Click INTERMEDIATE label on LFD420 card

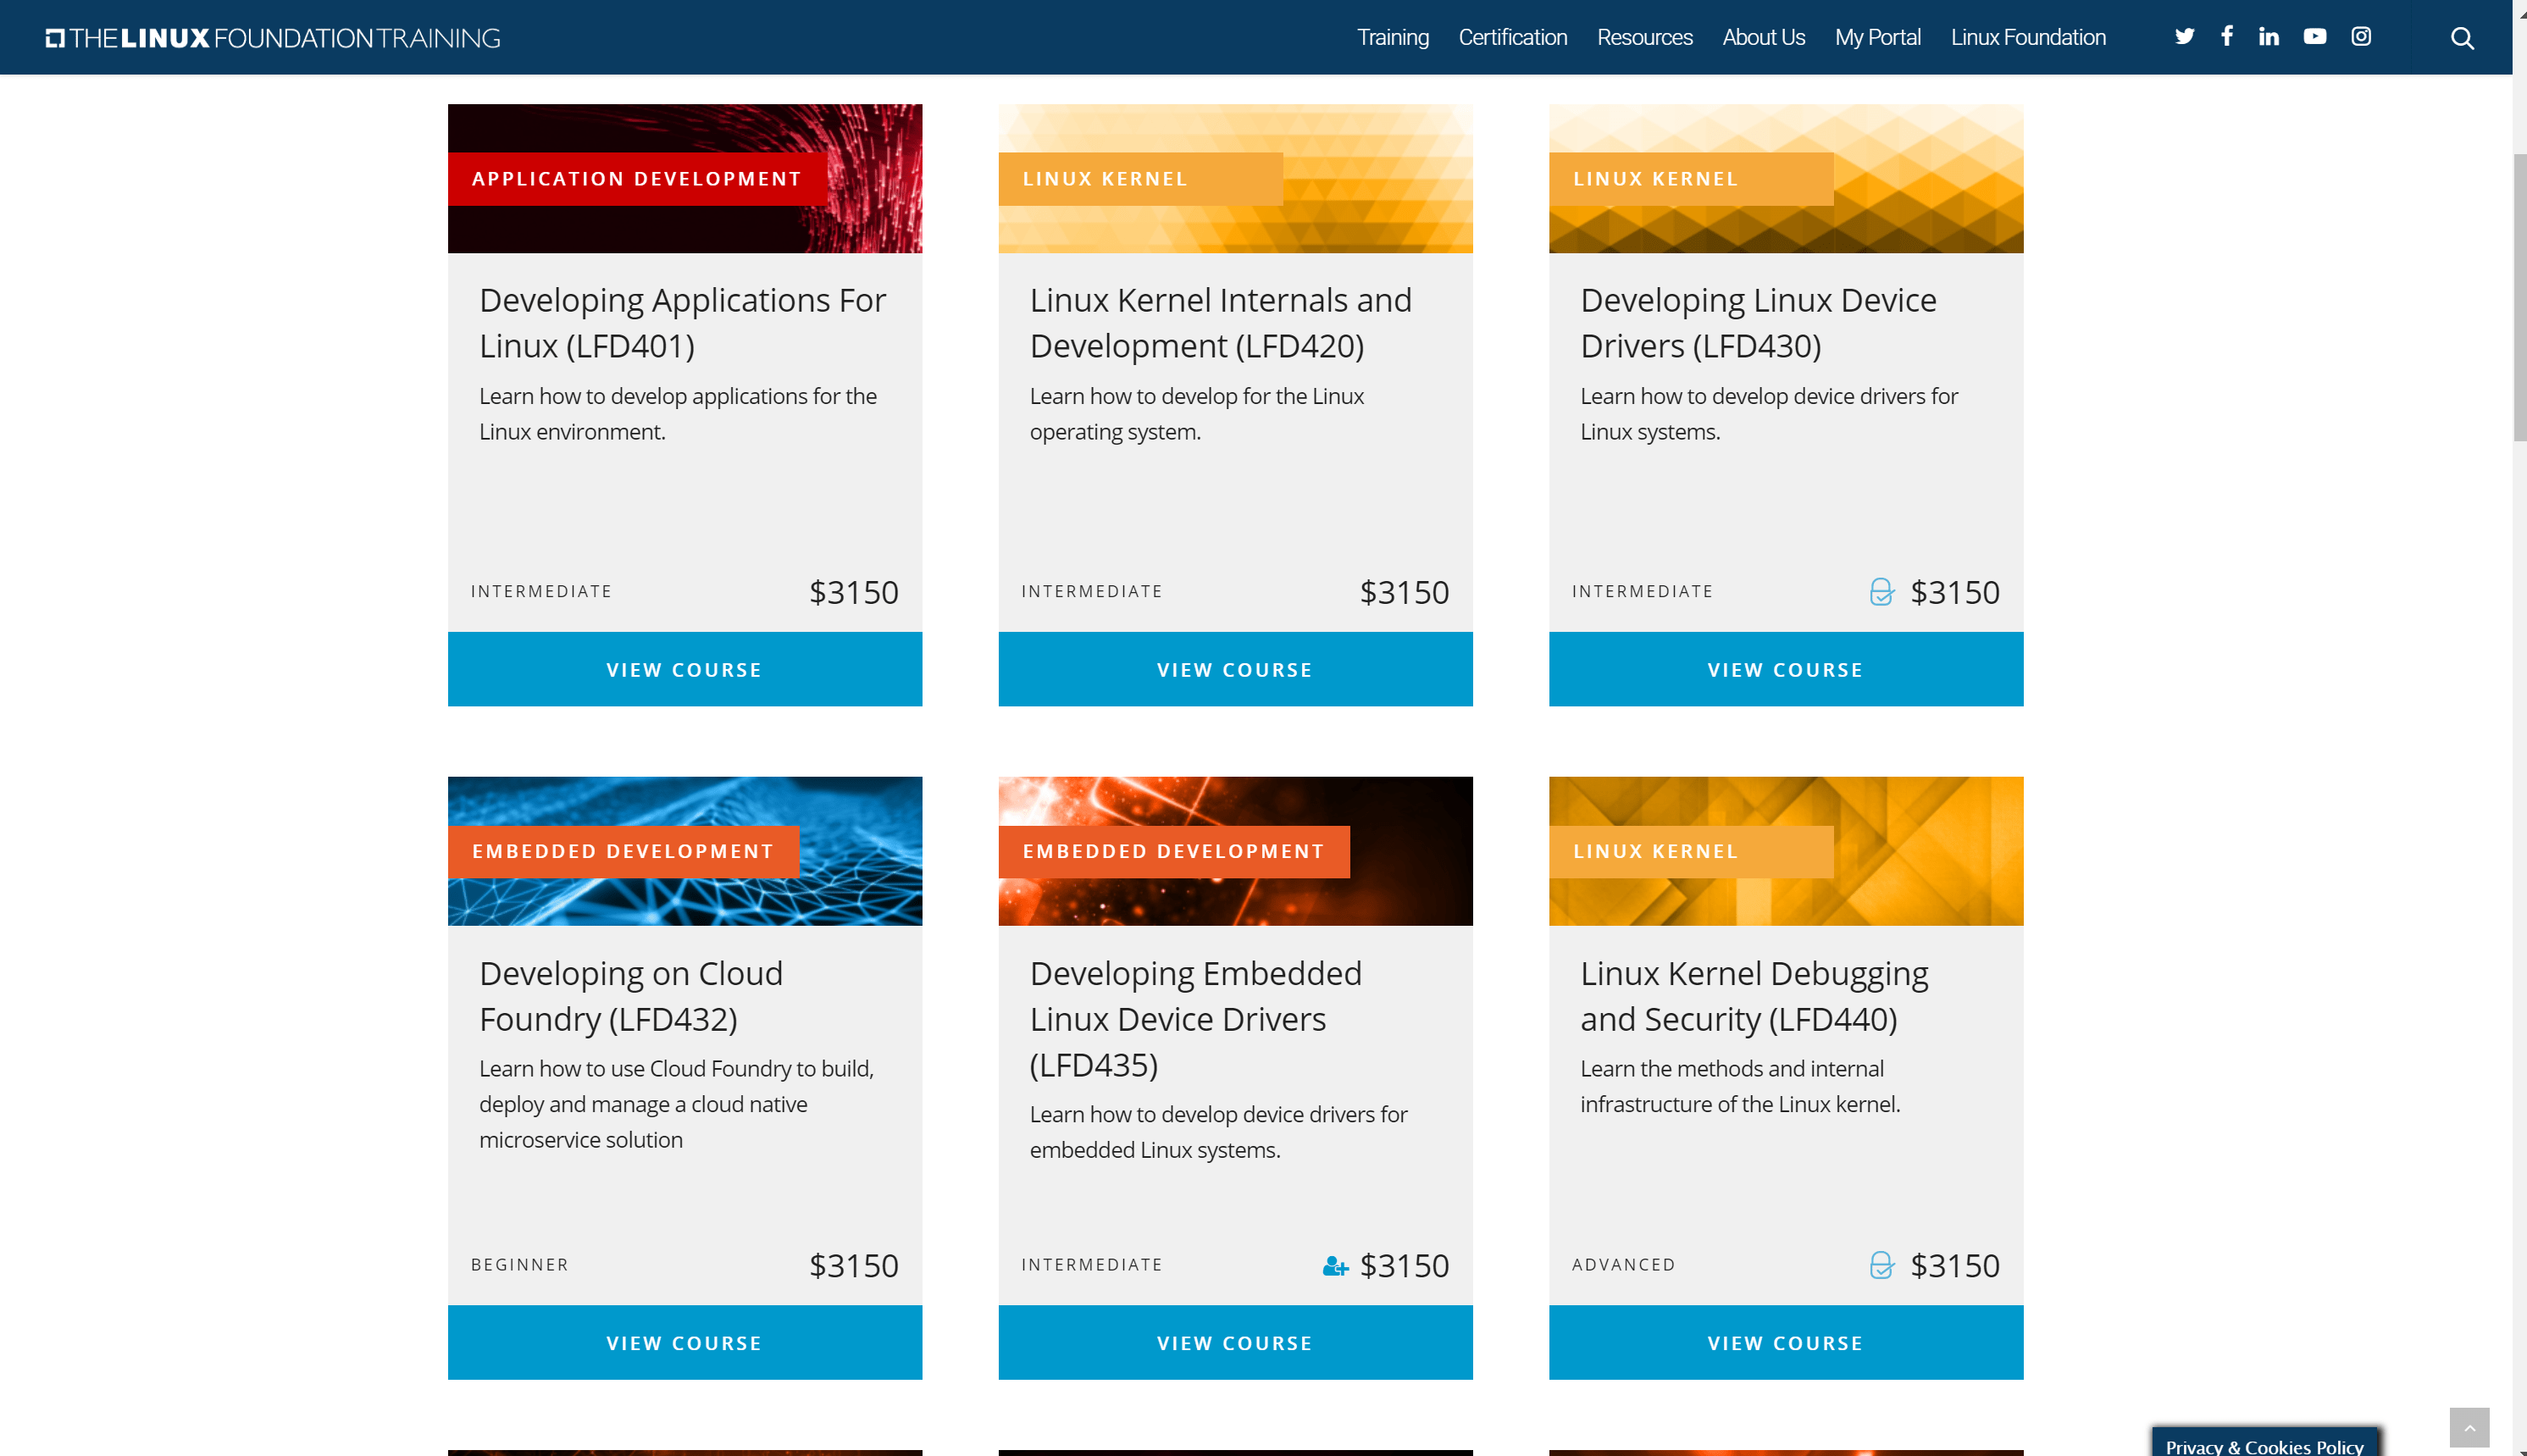1091,591
